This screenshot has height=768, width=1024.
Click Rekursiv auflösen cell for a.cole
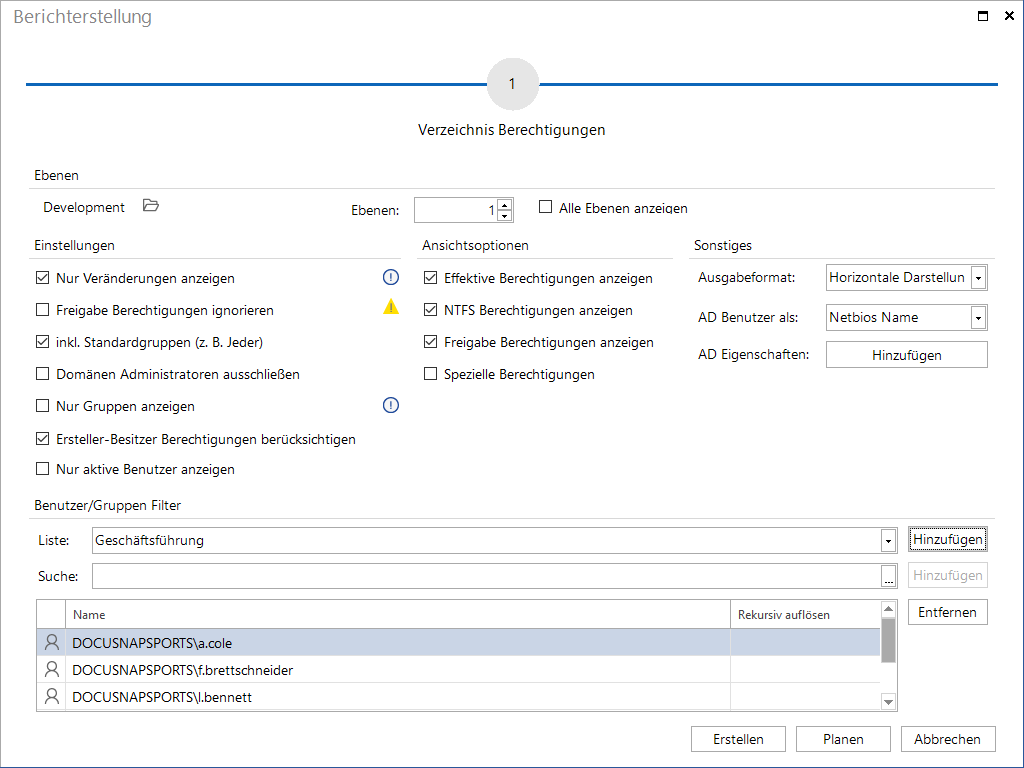coord(805,643)
